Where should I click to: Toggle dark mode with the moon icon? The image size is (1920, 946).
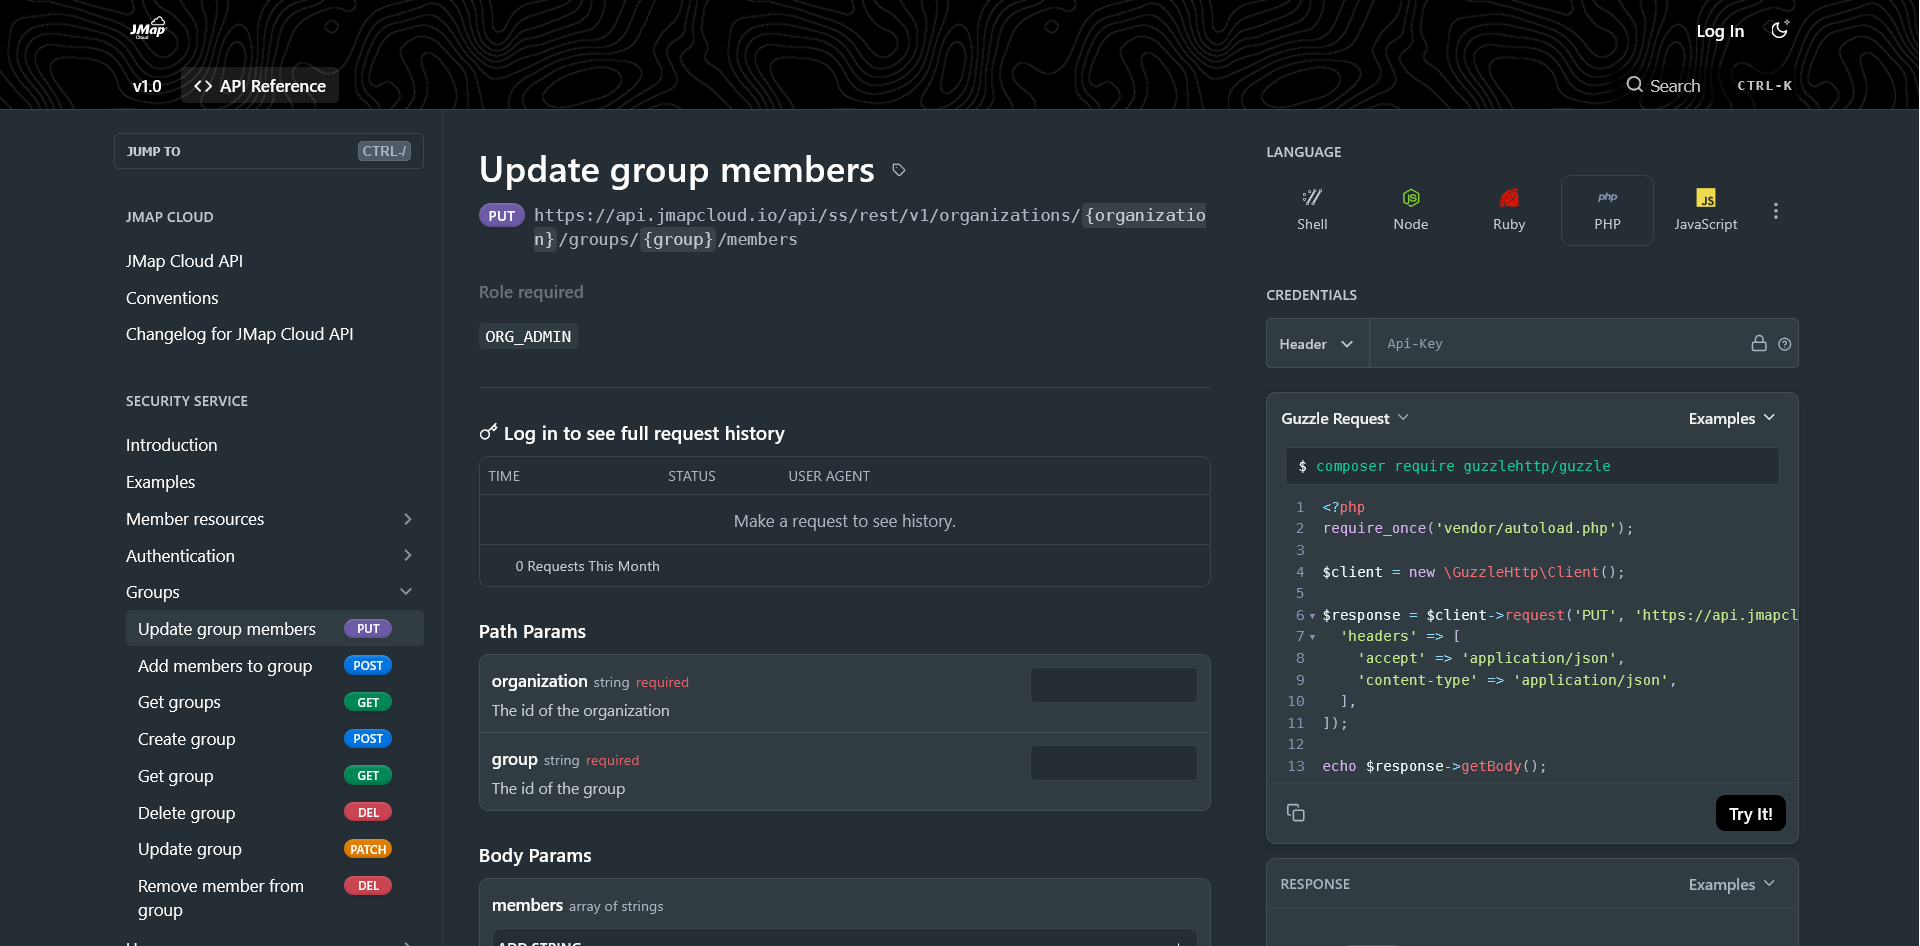[x=1779, y=30]
